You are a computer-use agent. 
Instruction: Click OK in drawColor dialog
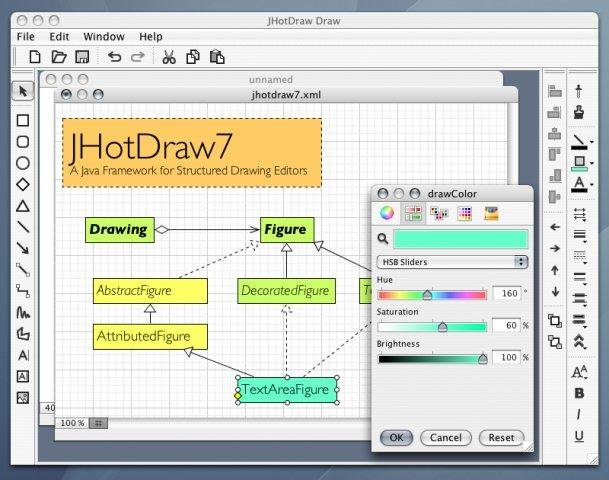(x=396, y=438)
